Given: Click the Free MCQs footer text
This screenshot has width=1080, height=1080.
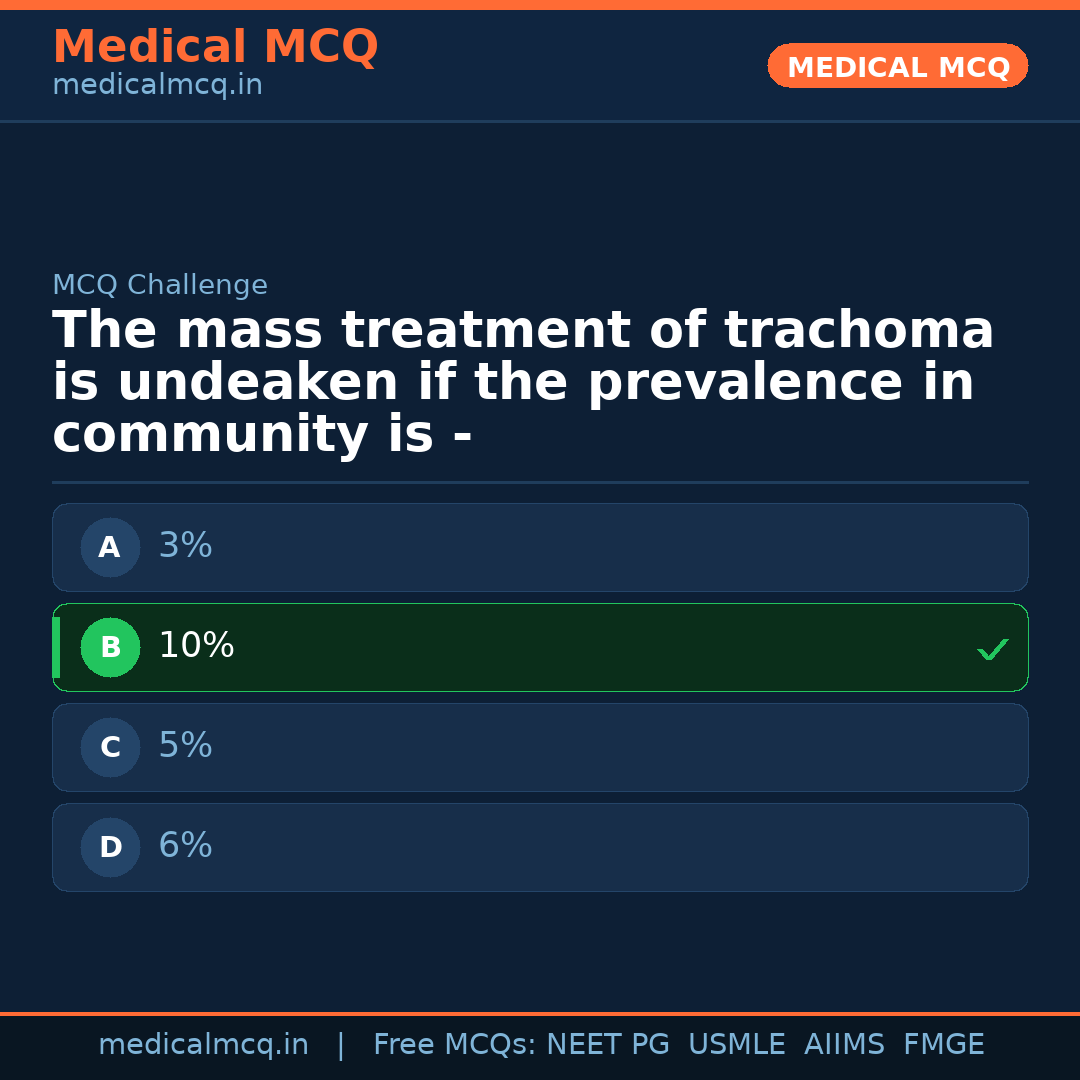Looking at the screenshot, I should (x=454, y=1045).
